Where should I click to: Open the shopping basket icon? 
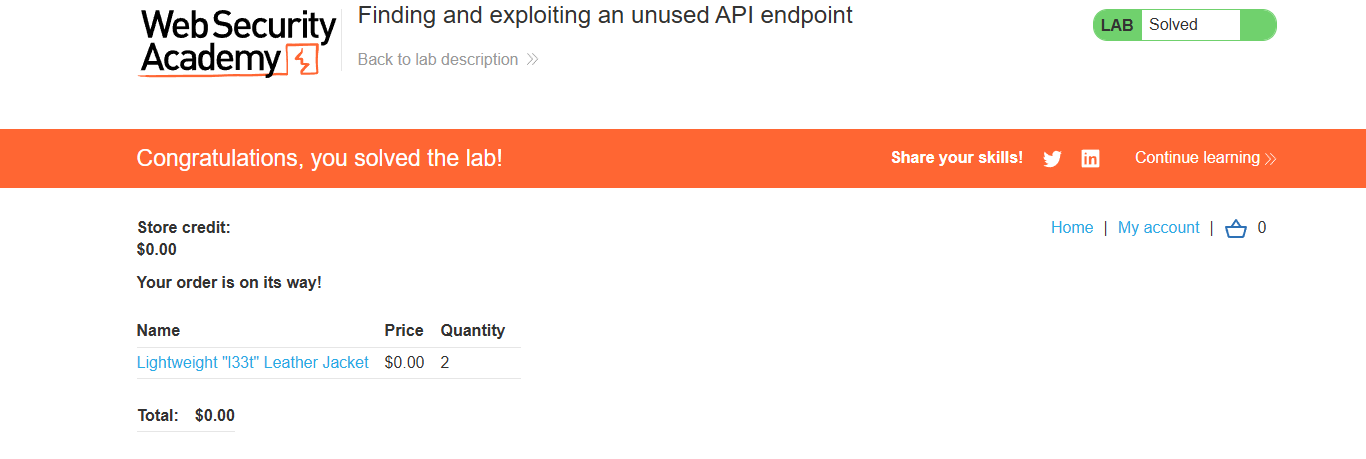(1236, 229)
